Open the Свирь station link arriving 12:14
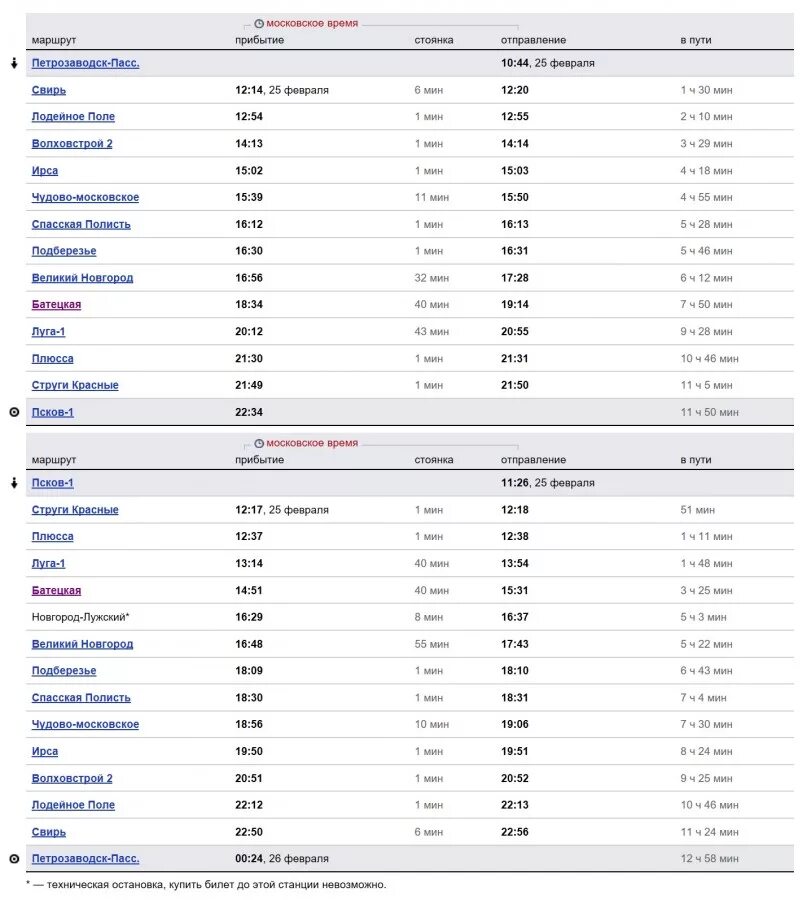The height and width of the screenshot is (900, 807). pyautogui.click(x=49, y=90)
